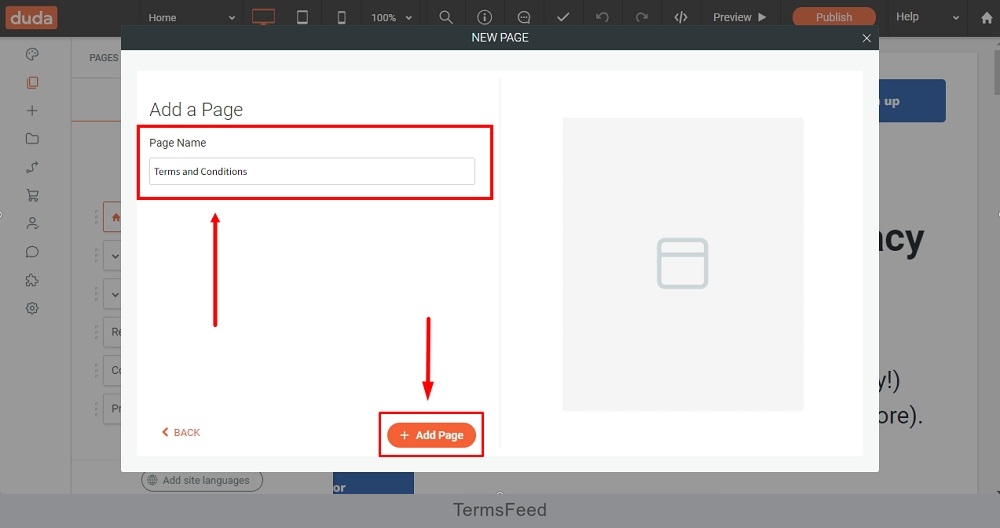Viewport: 1000px width, 528px height.
Task: Click the Page Name input field
Action: [312, 172]
